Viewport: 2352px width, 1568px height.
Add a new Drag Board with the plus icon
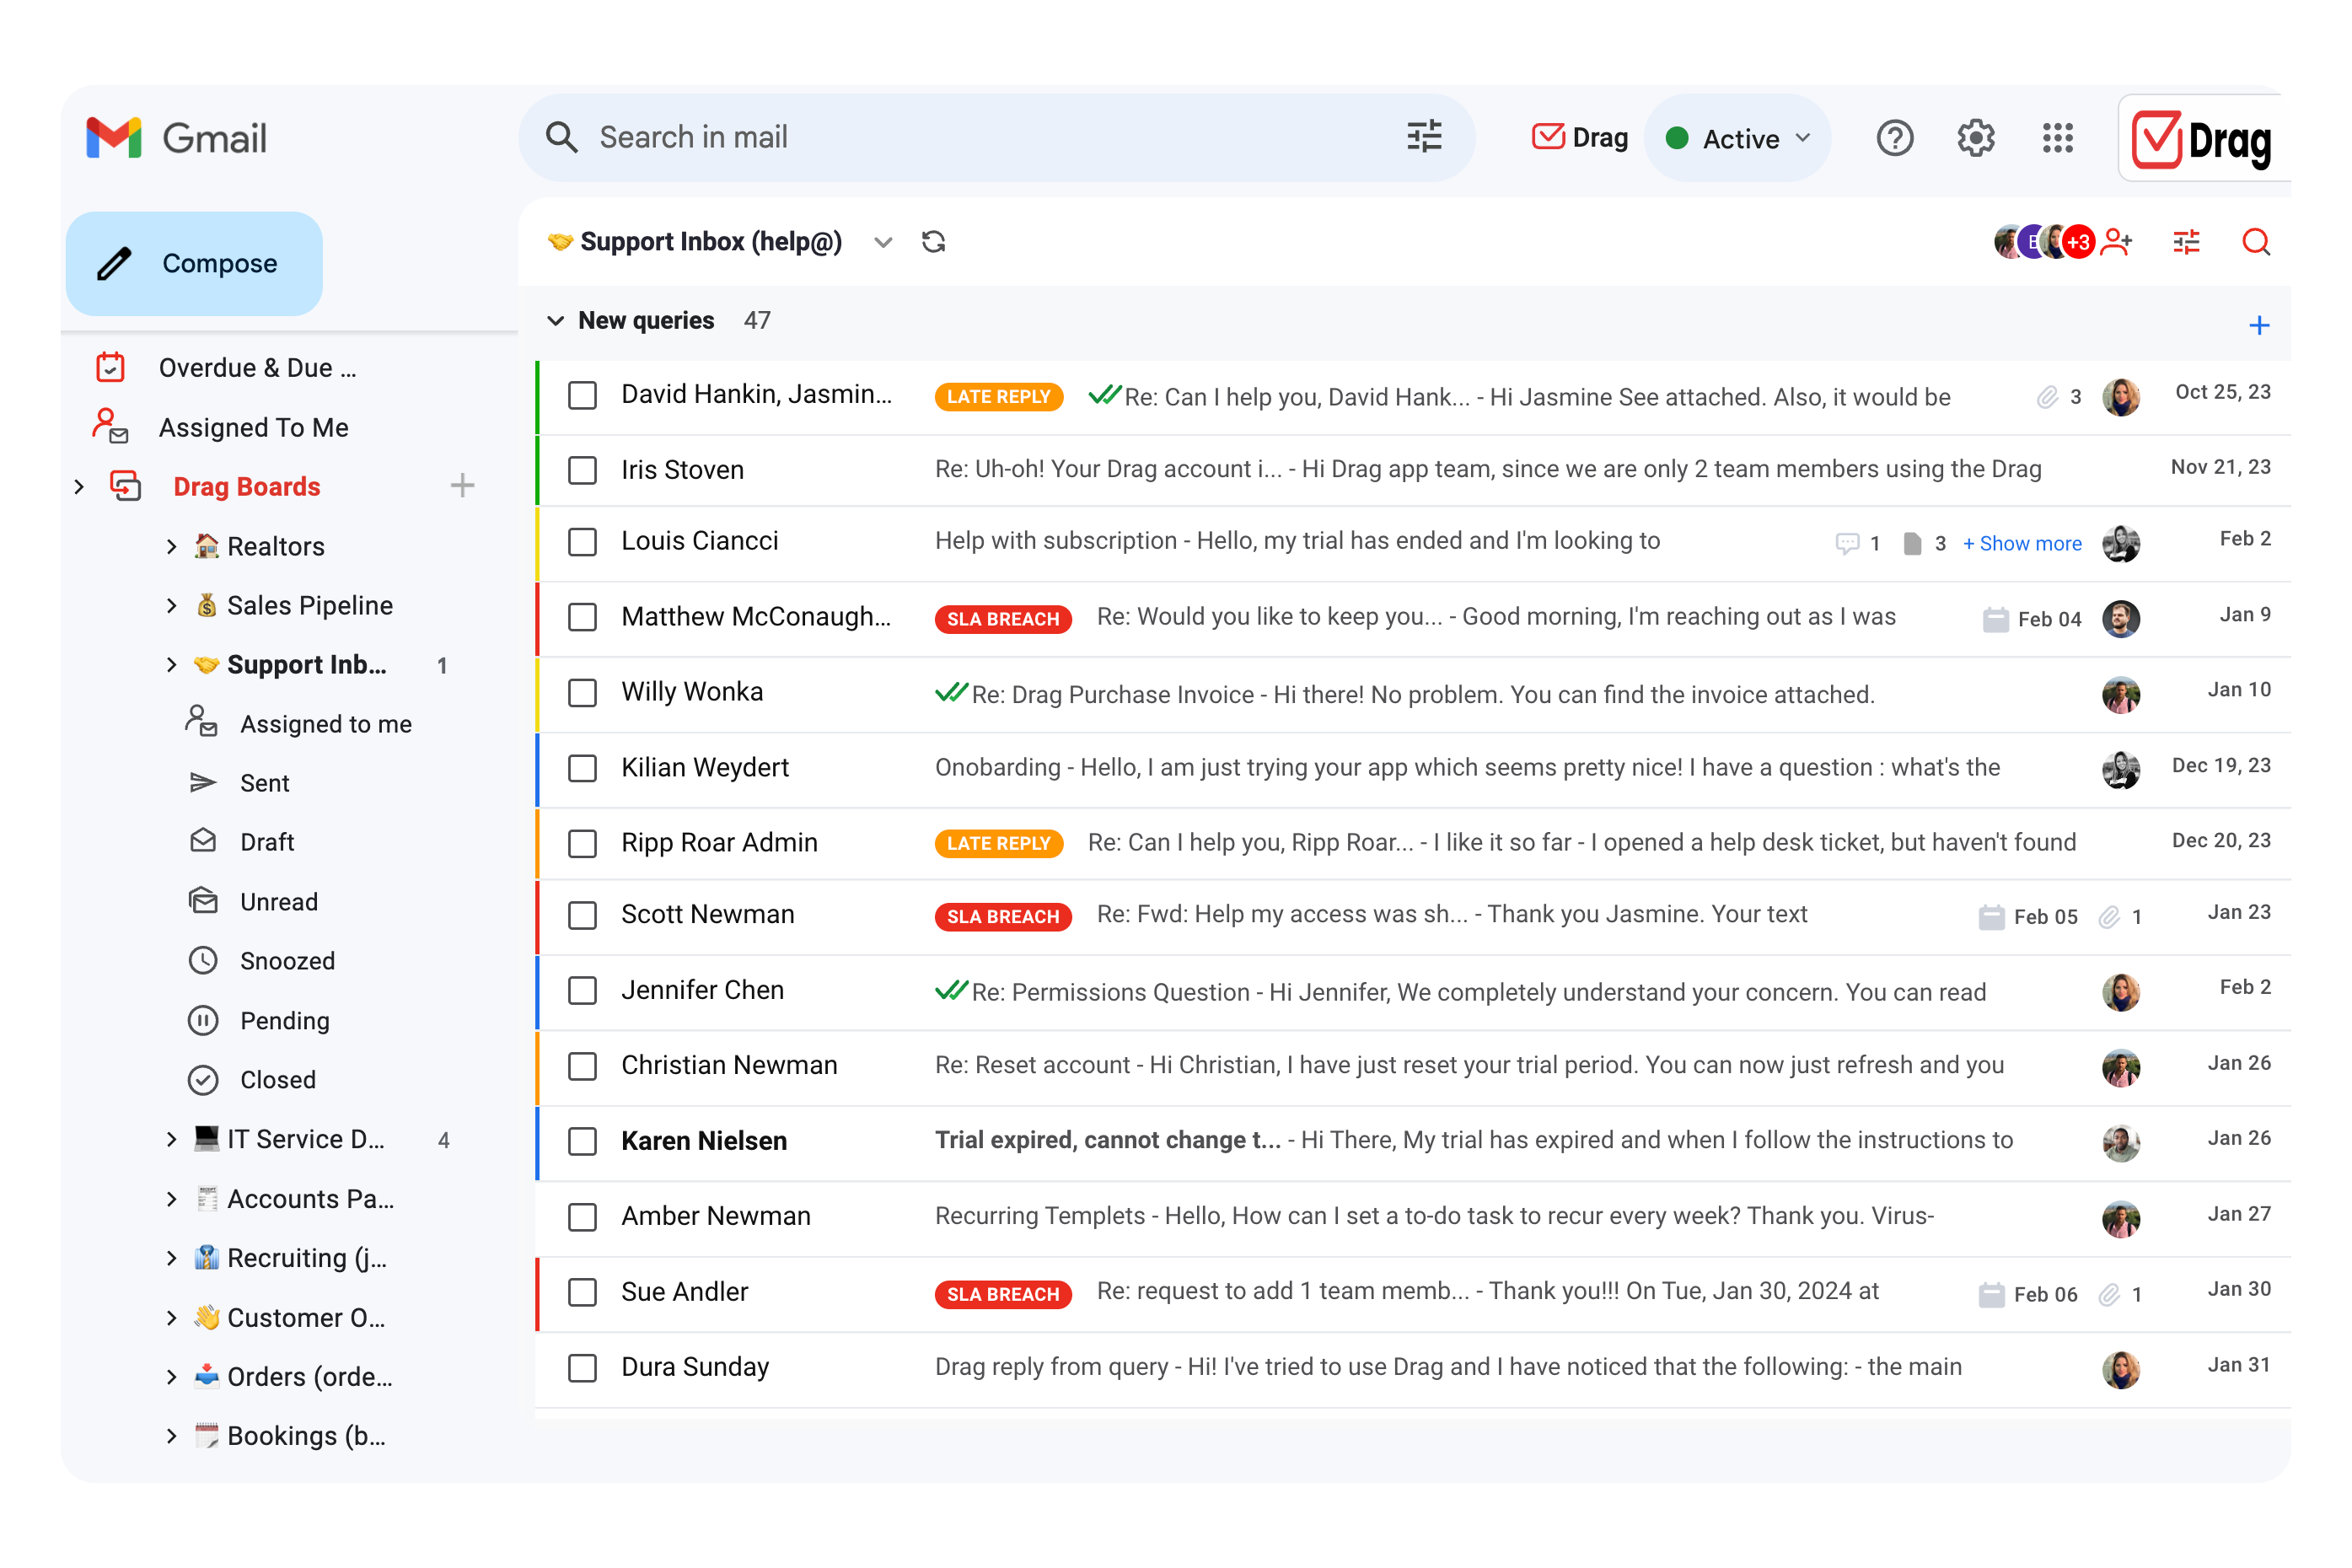pos(462,486)
